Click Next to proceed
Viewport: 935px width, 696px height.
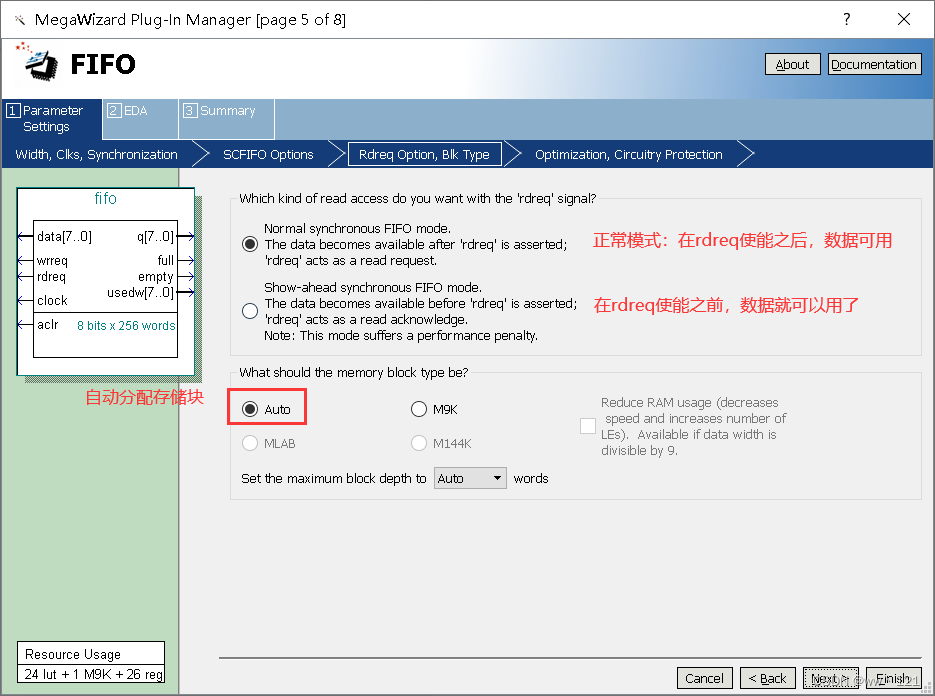coord(830,677)
